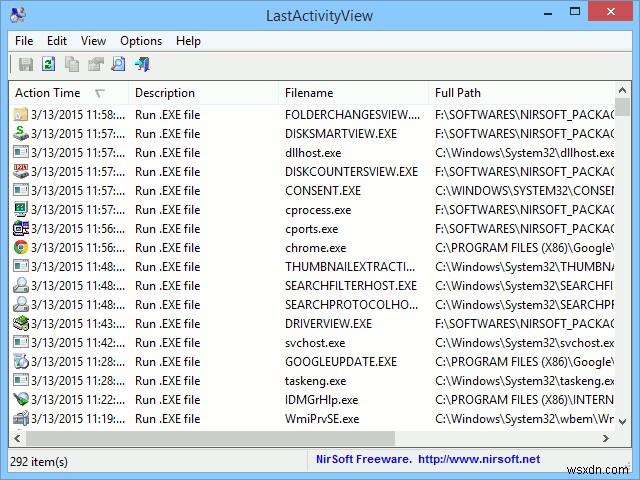The image size is (640, 480).
Task: Select the IDMGrHlp.exe filename cell
Action: tap(322, 400)
